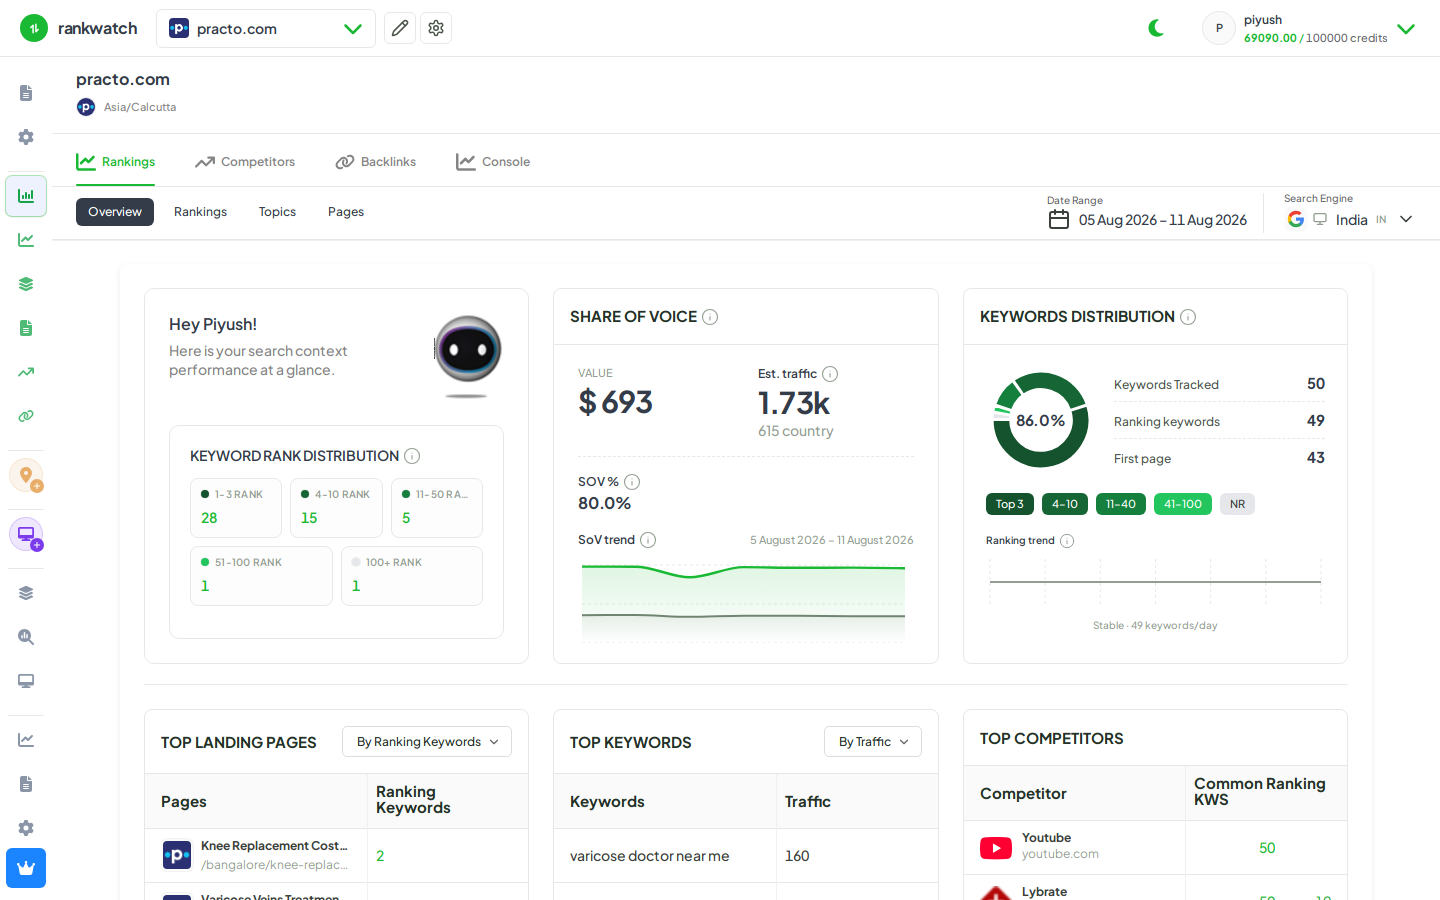
Task: Open the Youtube competitor entry
Action: (1046, 838)
